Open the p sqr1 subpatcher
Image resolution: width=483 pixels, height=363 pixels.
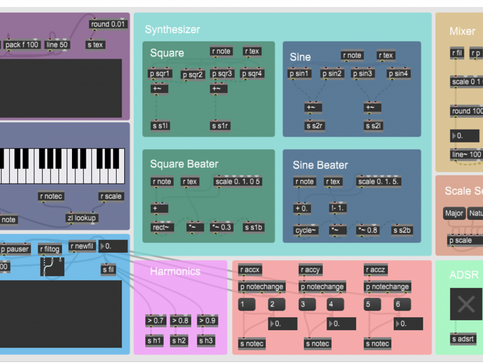160,74
